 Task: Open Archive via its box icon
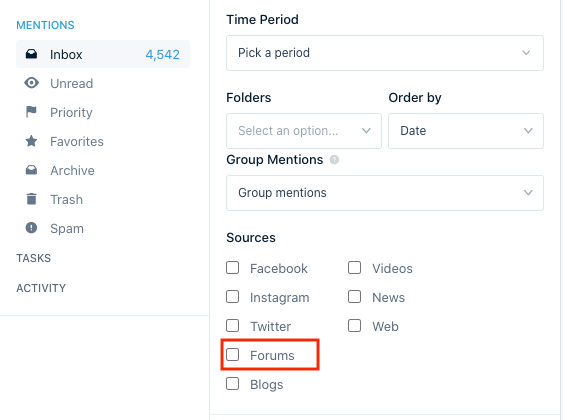(31, 170)
